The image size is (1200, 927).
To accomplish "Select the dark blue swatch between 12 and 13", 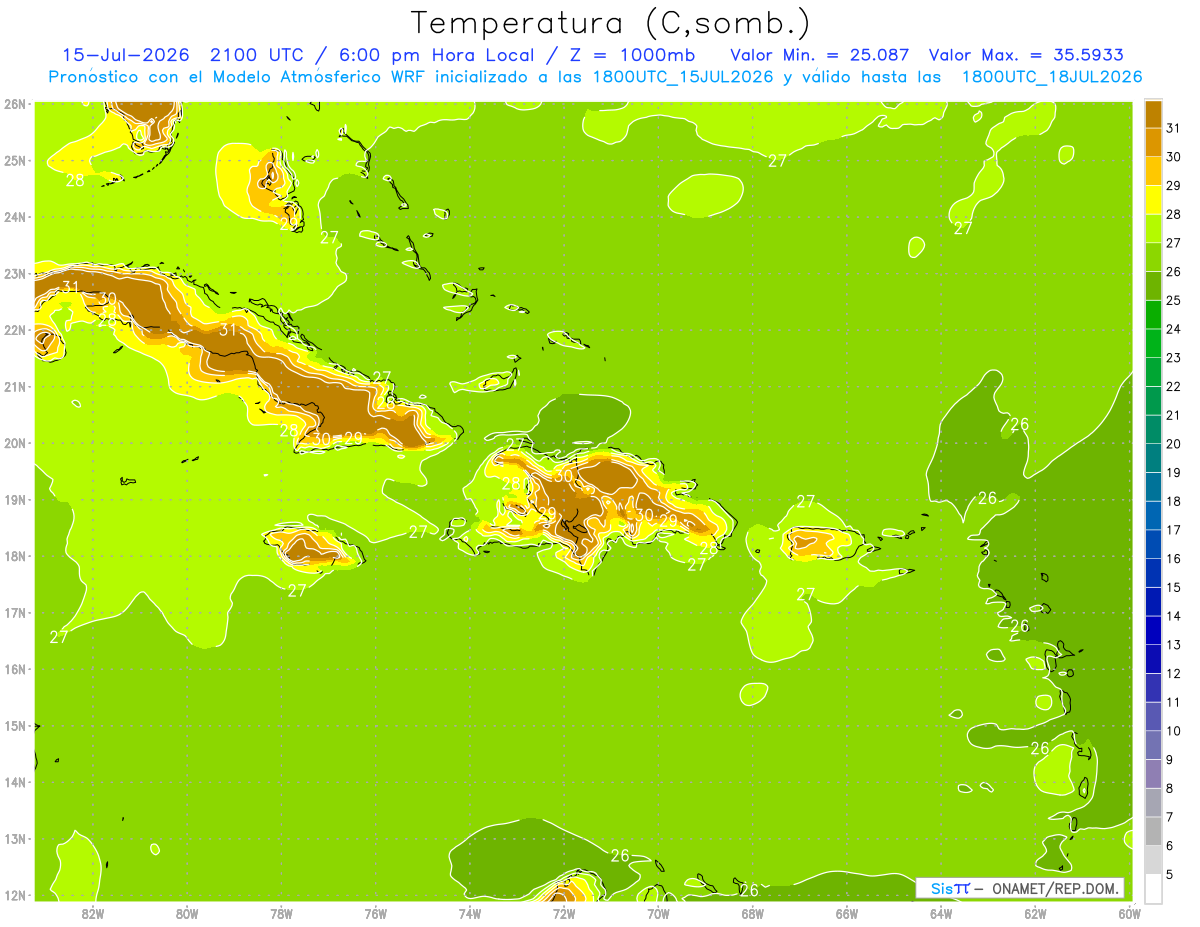I will tap(1153, 658).
